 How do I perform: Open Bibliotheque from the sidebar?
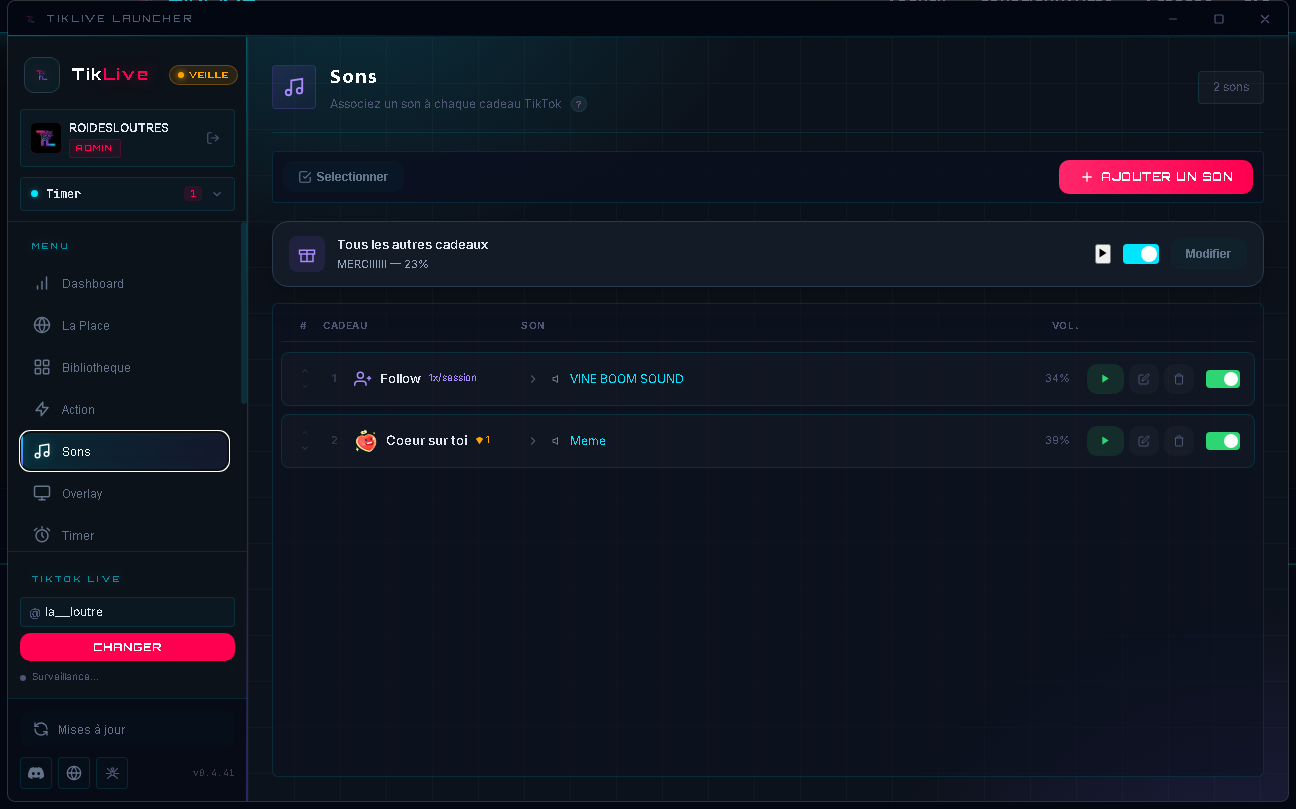(125, 368)
